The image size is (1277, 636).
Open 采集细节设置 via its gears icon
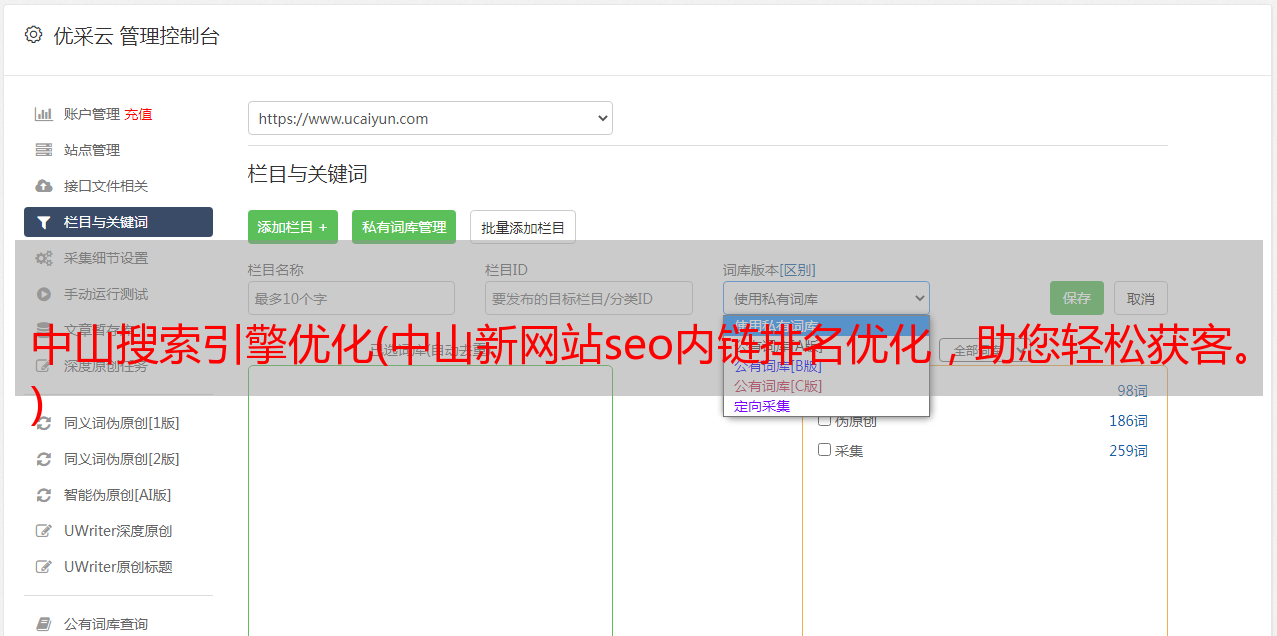pyautogui.click(x=44, y=258)
